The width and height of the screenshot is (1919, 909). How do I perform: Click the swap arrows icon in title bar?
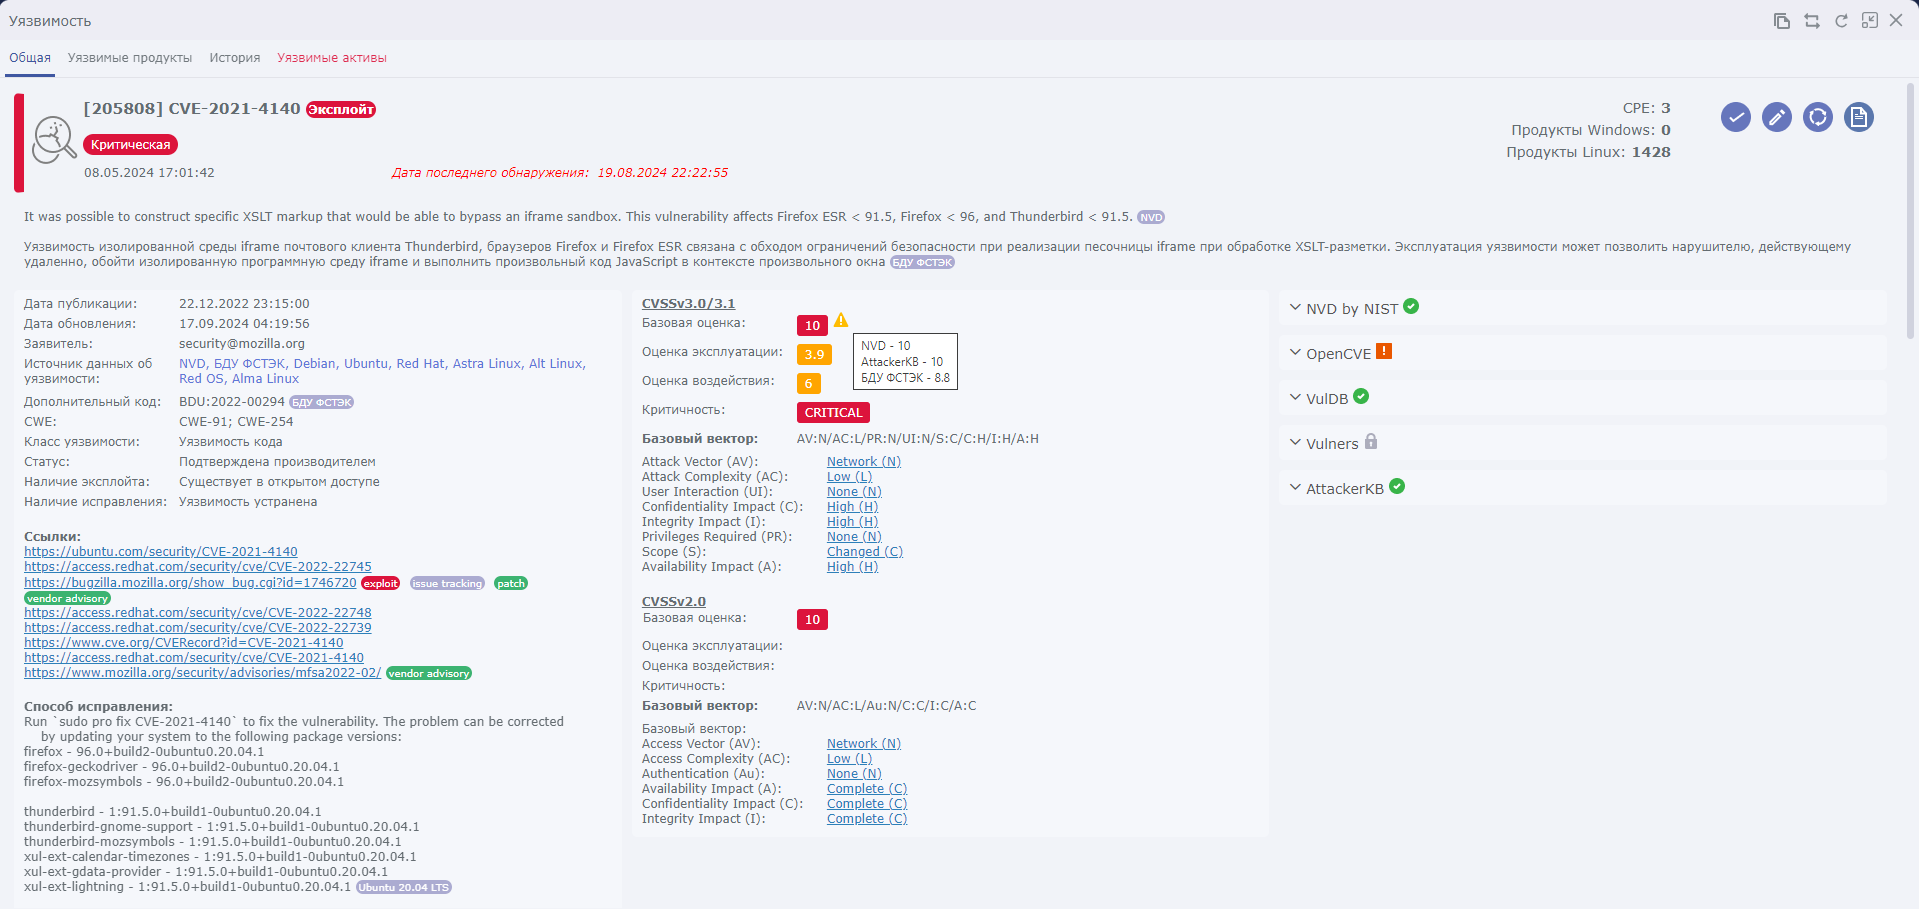[x=1811, y=21]
